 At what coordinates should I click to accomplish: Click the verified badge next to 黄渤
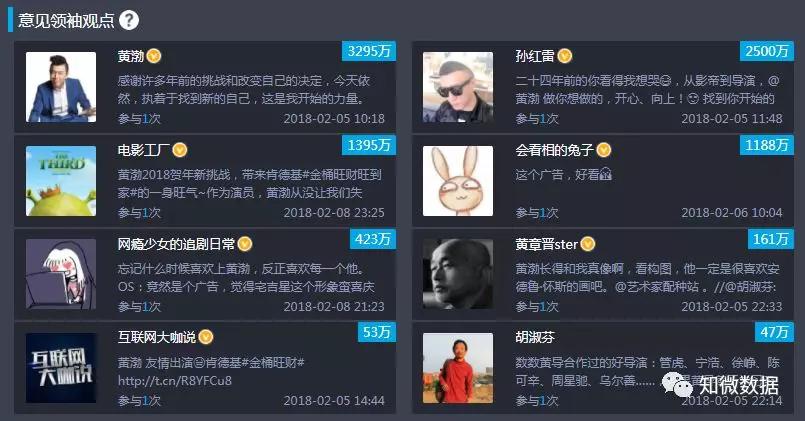pos(154,56)
